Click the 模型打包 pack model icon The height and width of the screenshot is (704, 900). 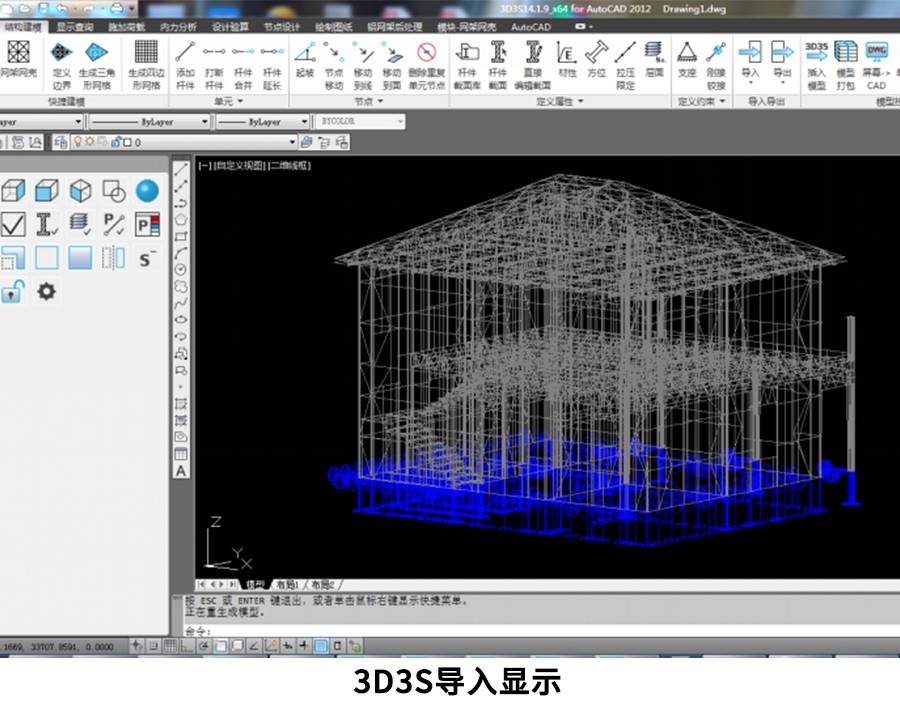tap(845, 65)
